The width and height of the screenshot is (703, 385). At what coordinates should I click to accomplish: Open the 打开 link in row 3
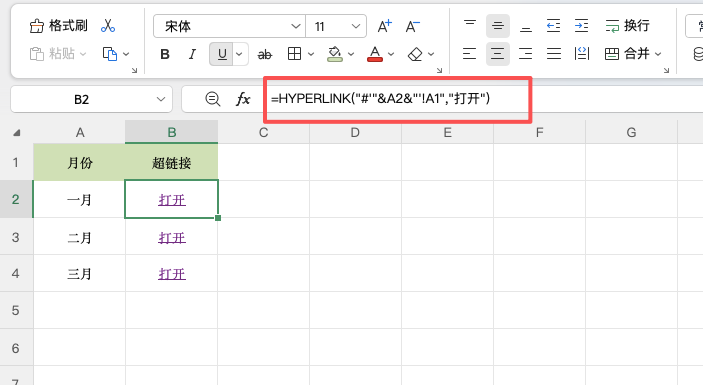[x=172, y=238]
